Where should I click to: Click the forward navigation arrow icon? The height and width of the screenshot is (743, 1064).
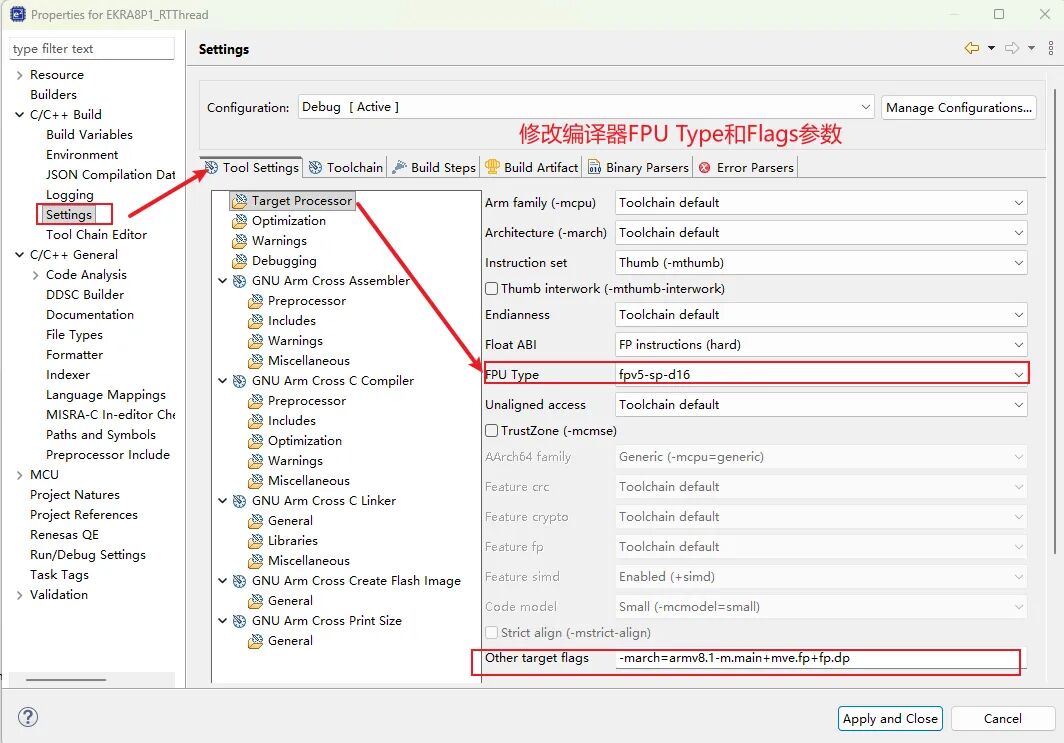(x=1012, y=48)
